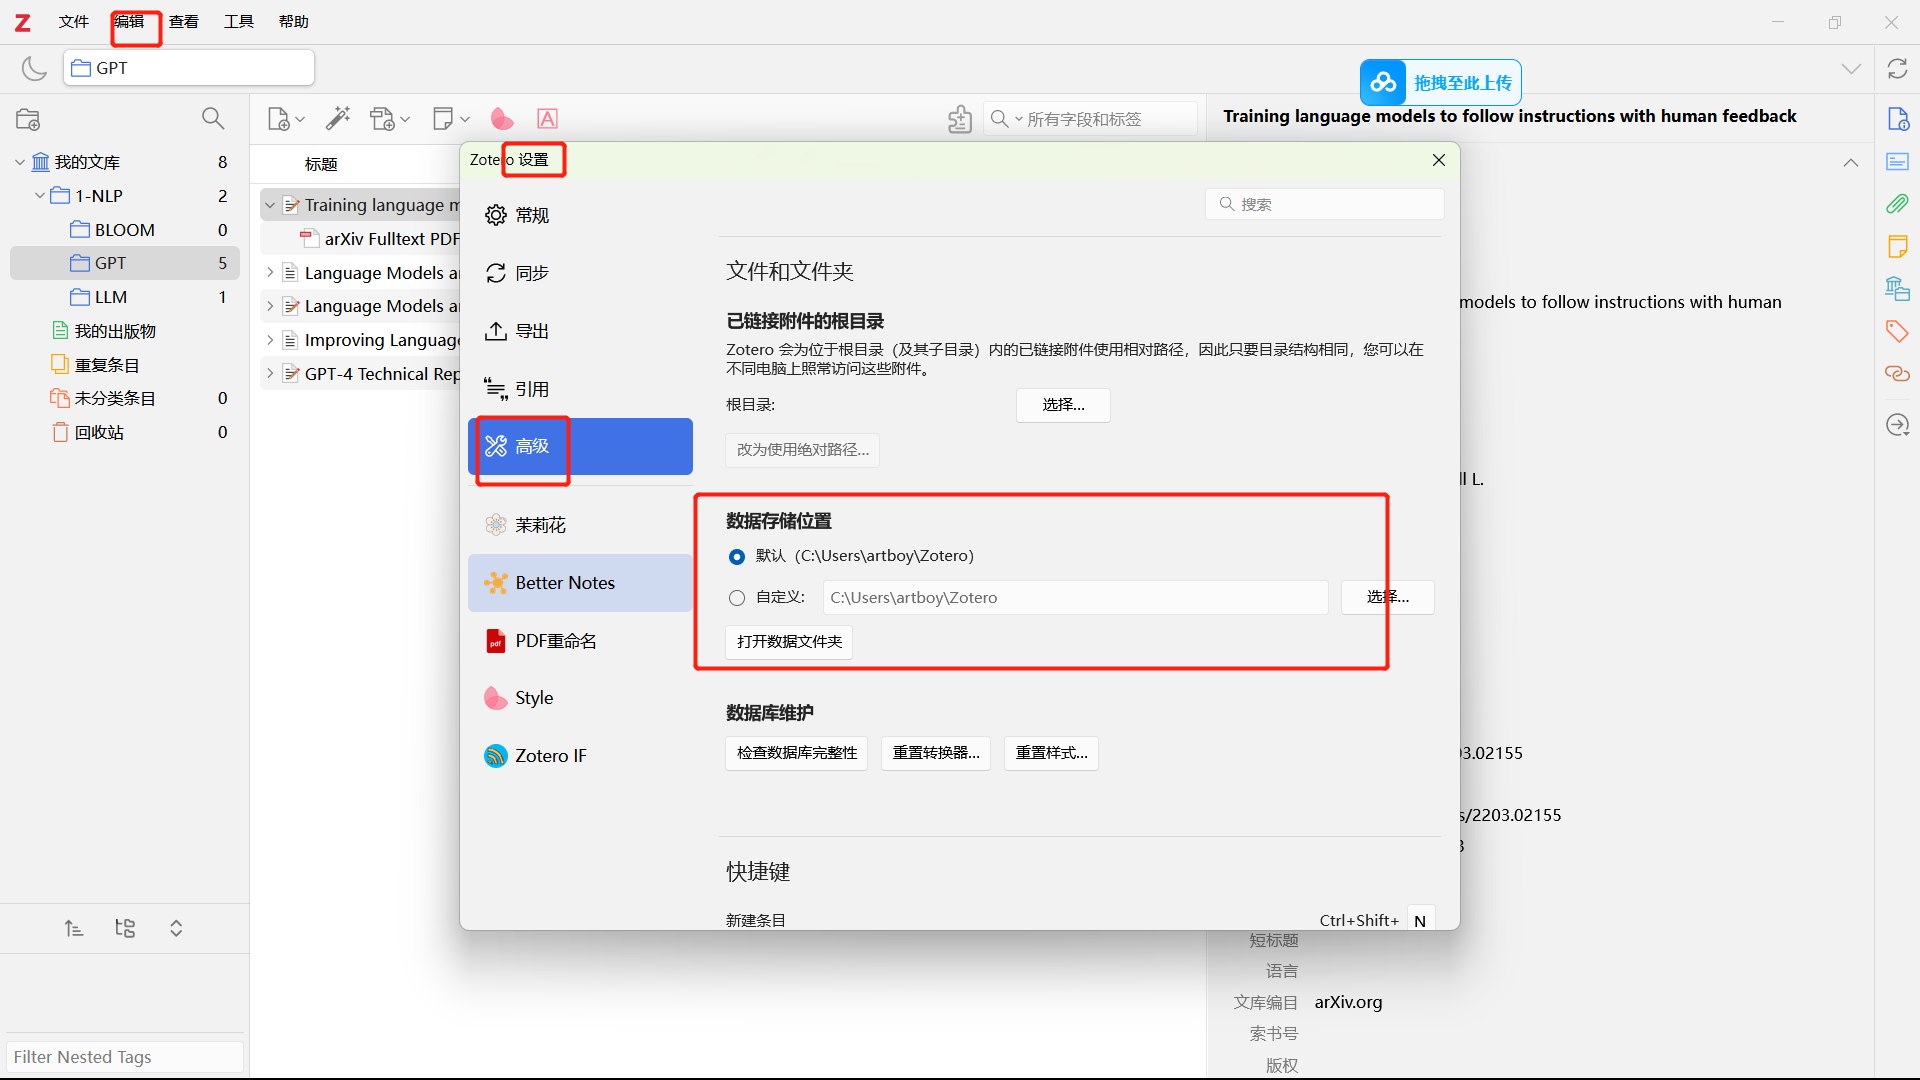The width and height of the screenshot is (1920, 1080).
Task: Open the new item dropdown arrow
Action: pos(300,120)
